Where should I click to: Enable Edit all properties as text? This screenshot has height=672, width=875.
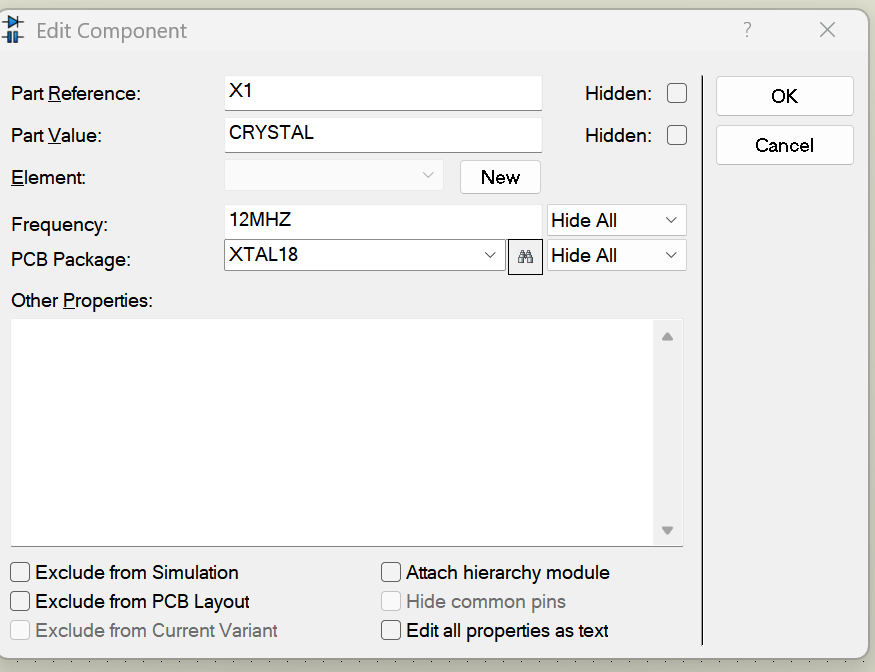[391, 631]
